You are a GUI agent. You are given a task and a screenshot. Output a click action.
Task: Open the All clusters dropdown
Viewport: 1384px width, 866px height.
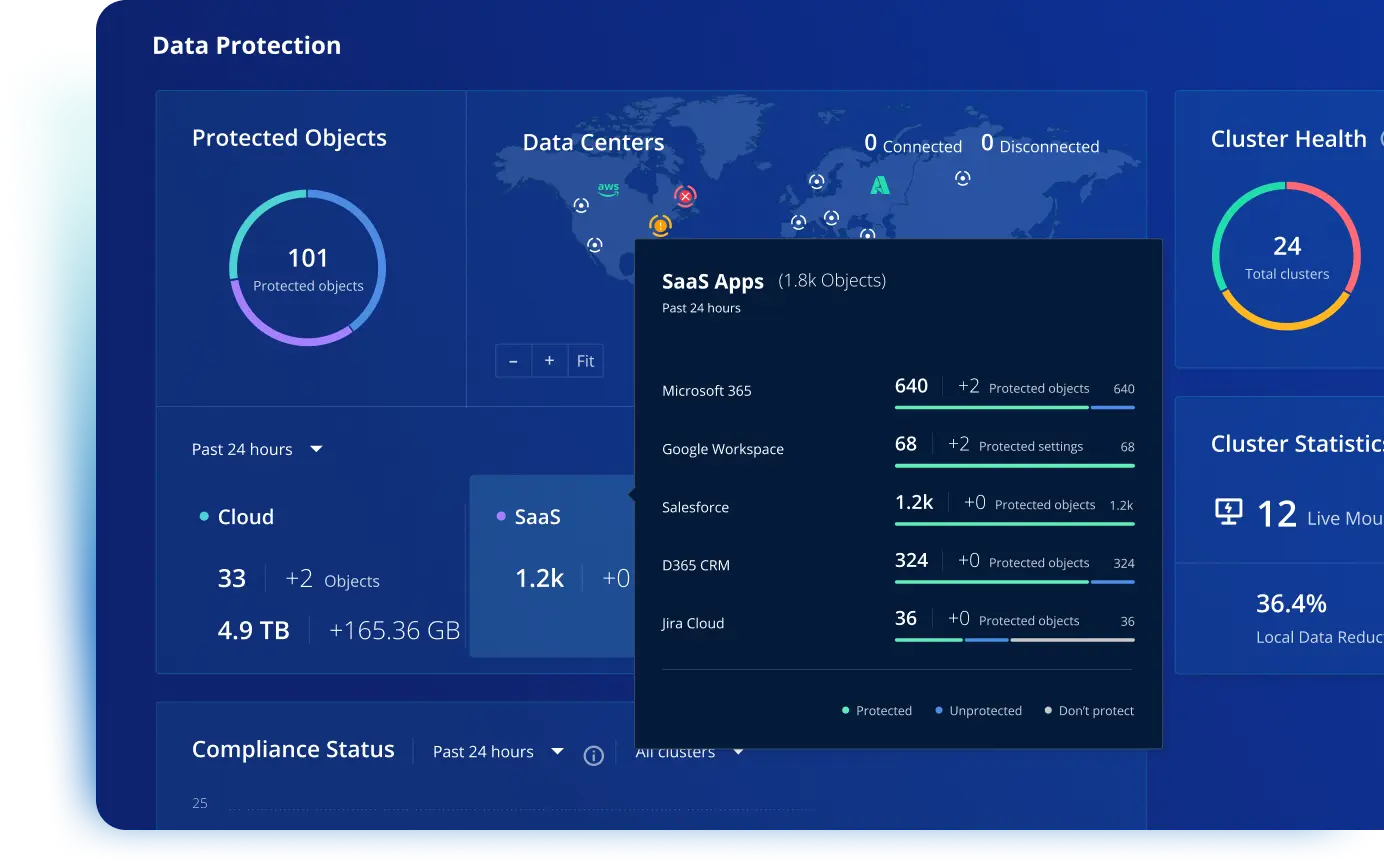pyautogui.click(x=690, y=752)
